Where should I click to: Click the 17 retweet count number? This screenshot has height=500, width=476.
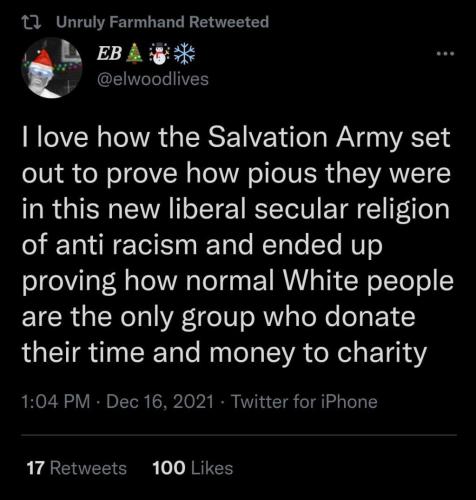35,468
